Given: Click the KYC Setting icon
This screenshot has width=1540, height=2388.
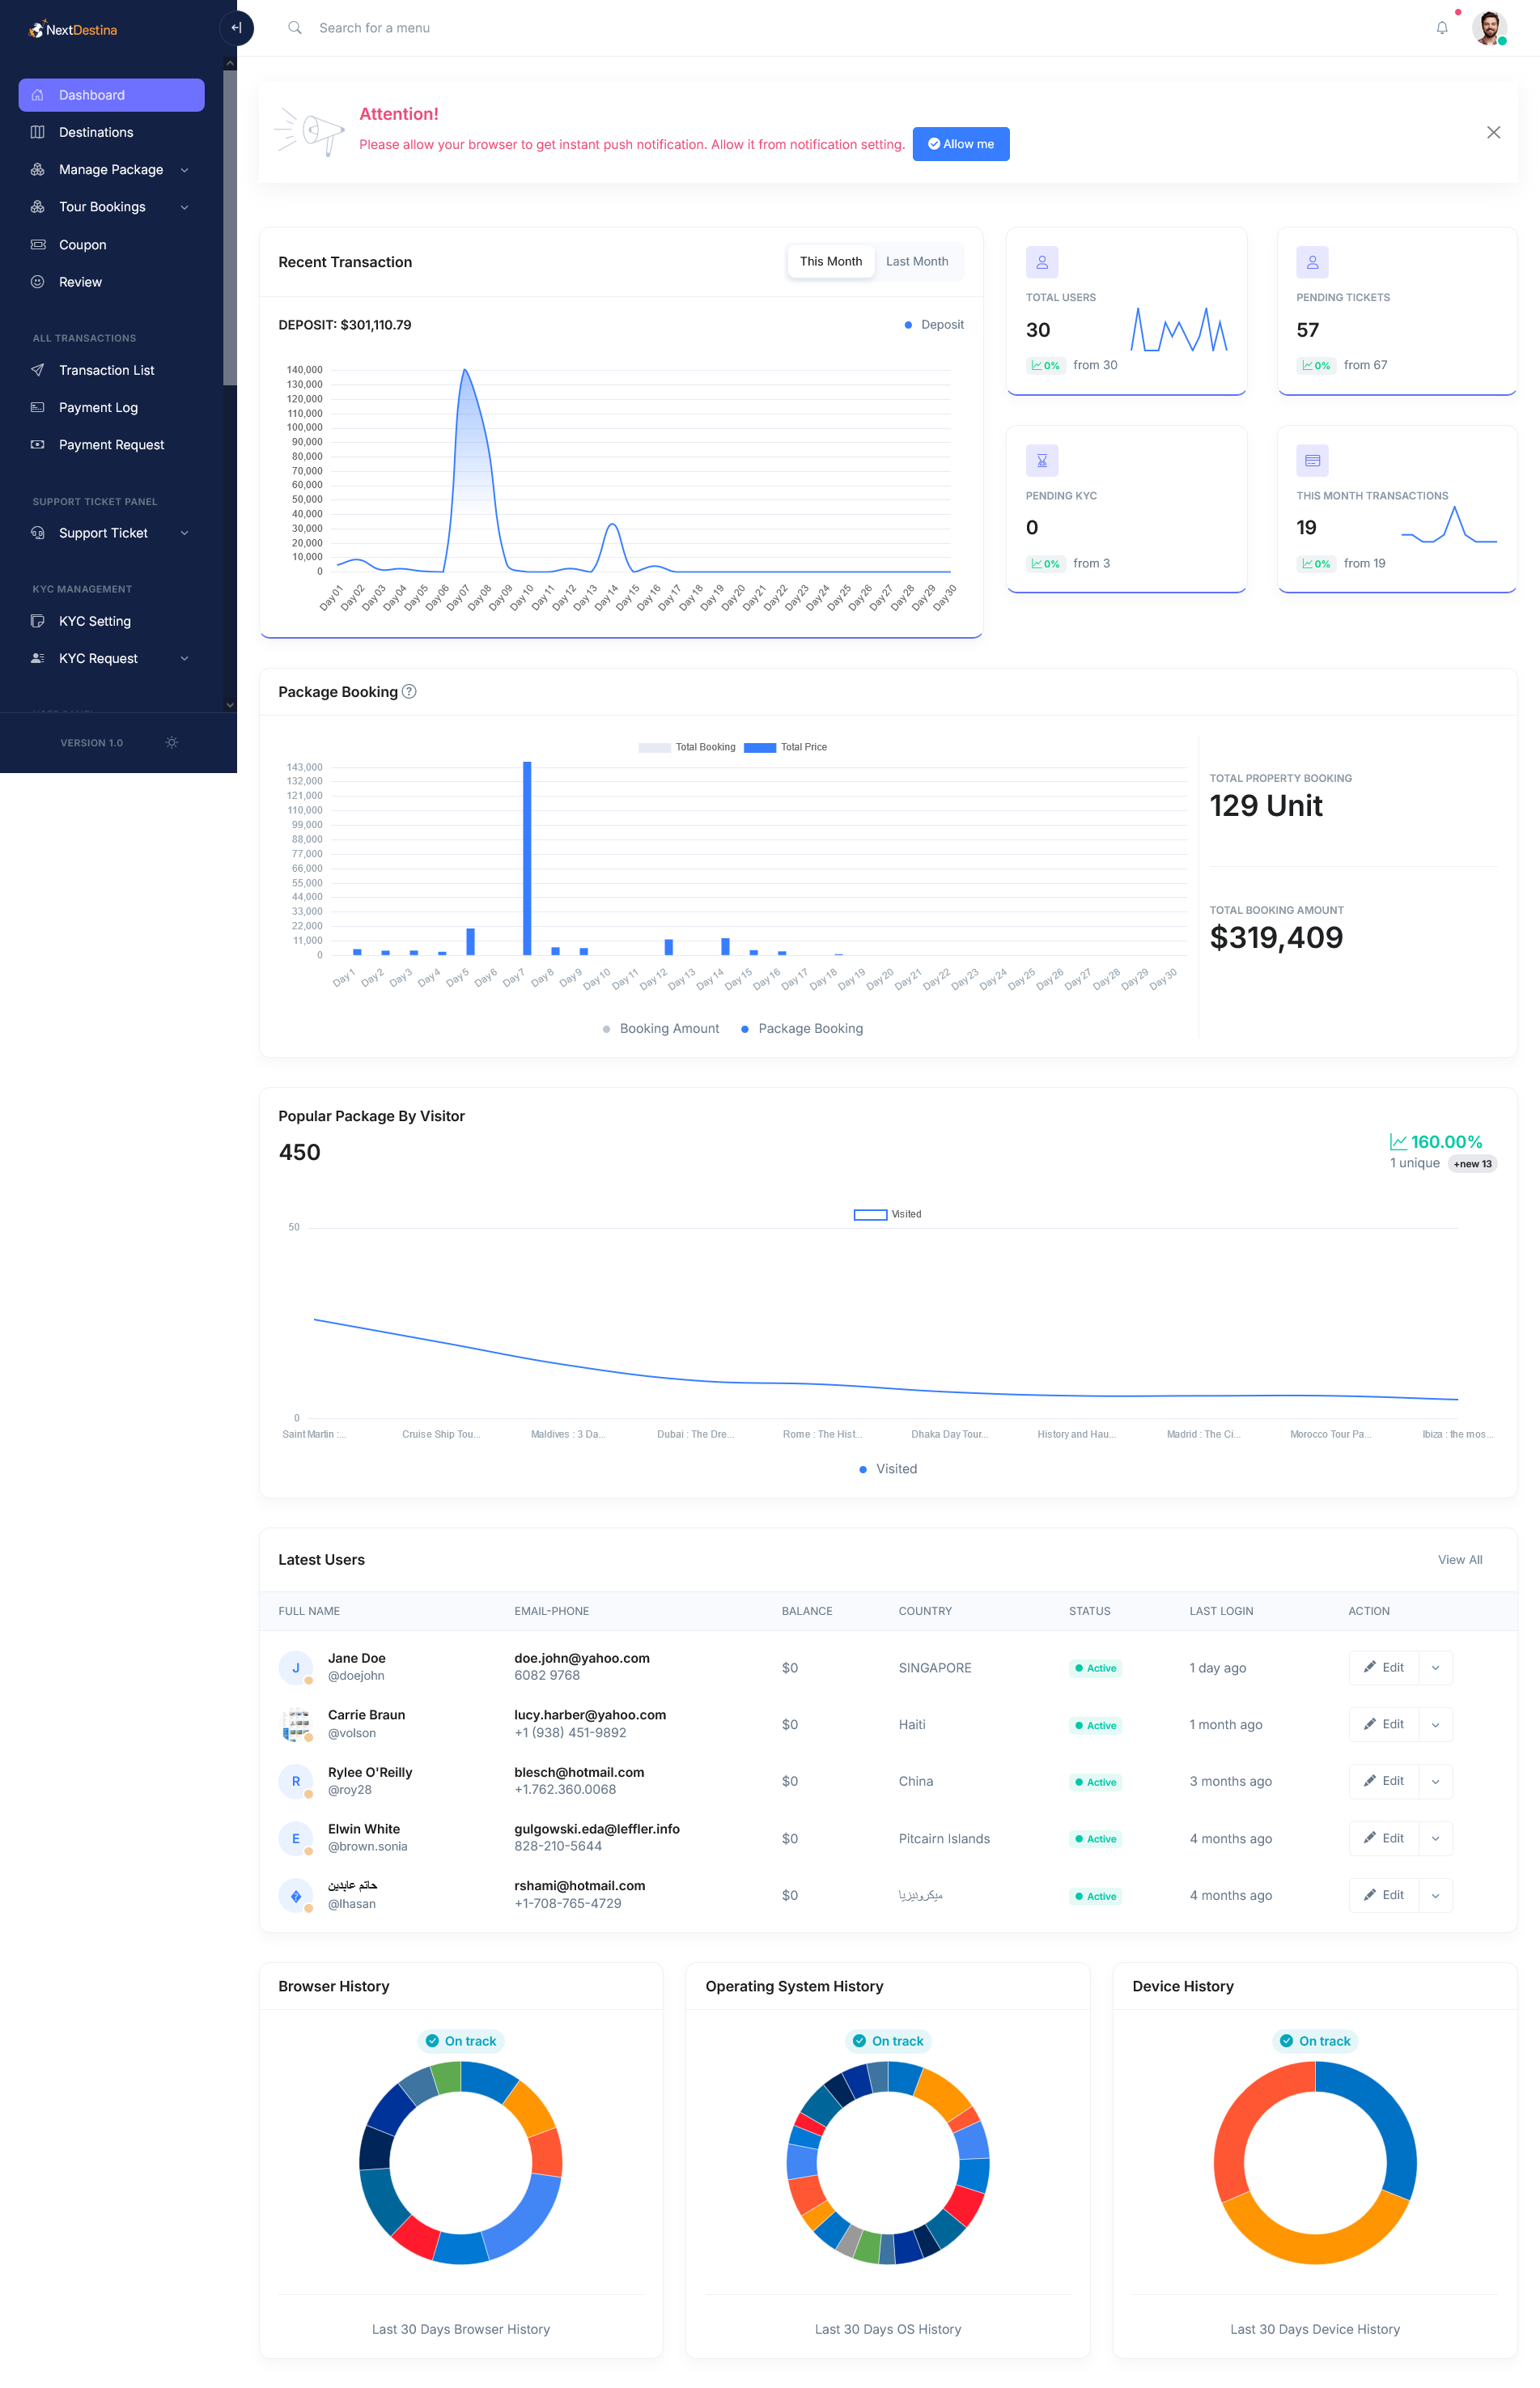Looking at the screenshot, I should pyautogui.click(x=37, y=621).
